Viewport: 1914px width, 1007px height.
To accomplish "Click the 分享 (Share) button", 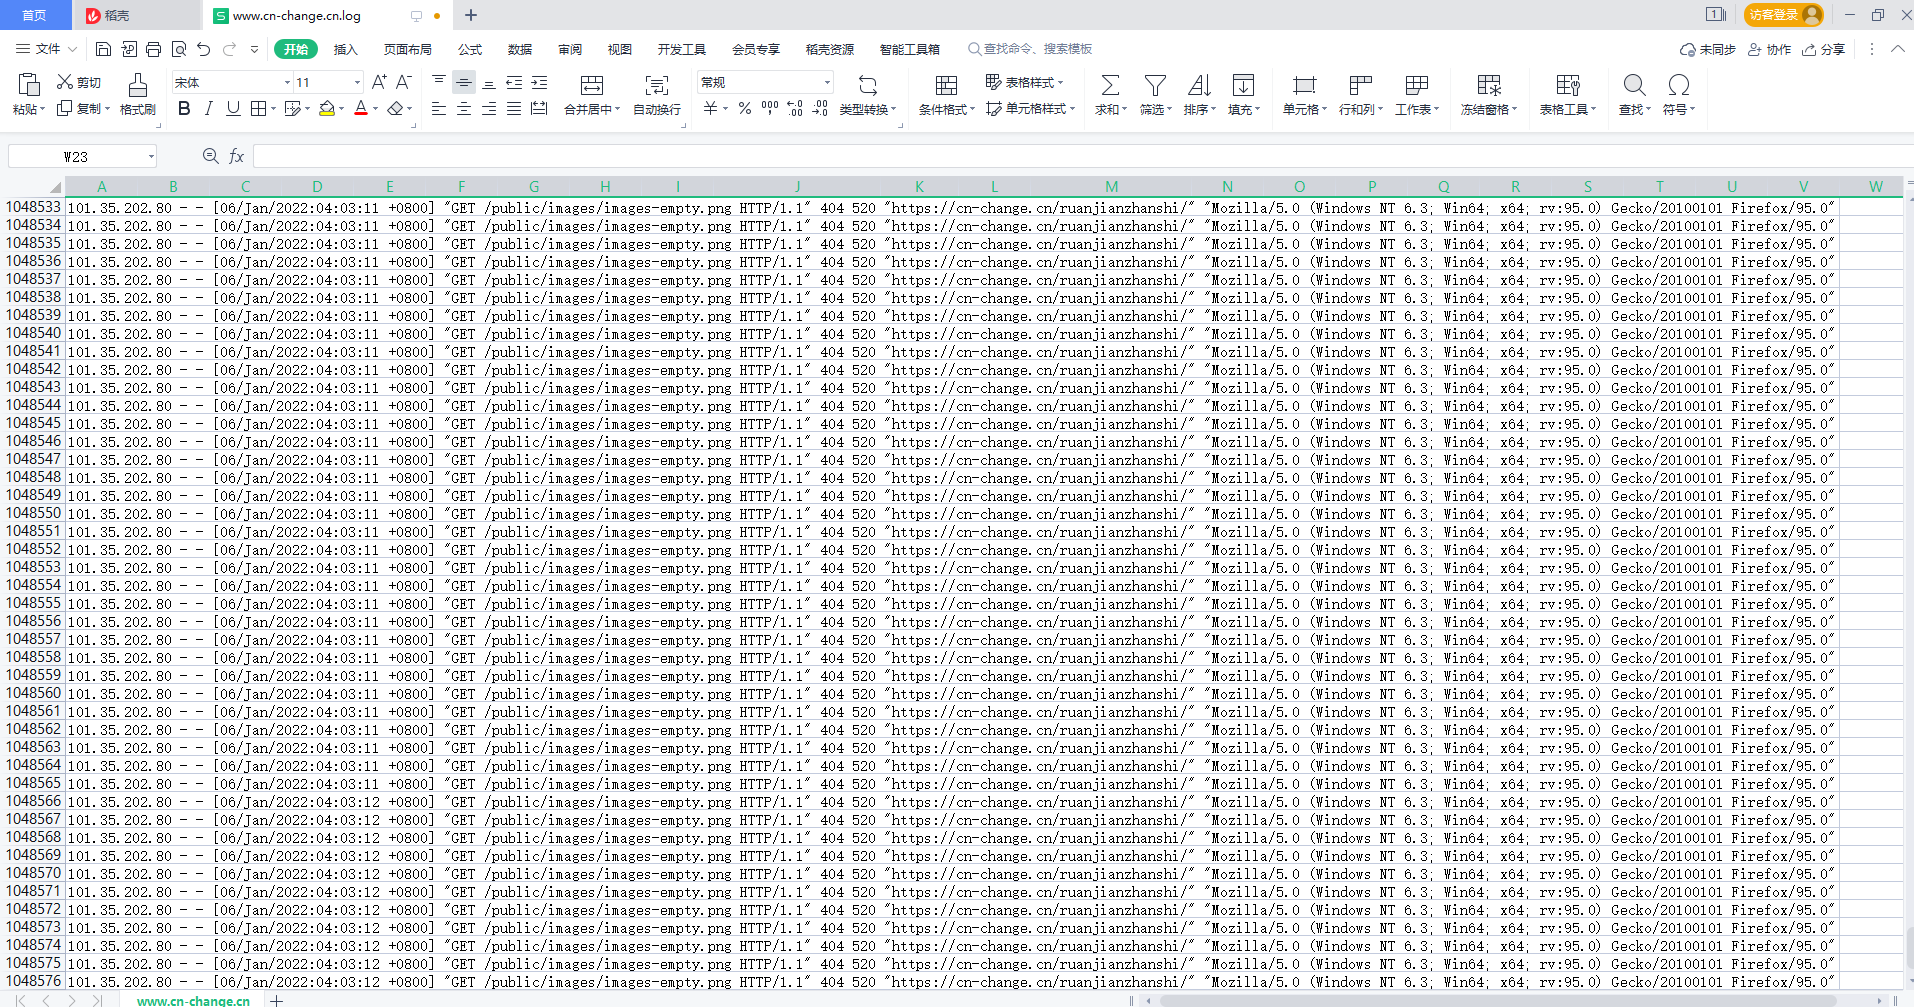I will [1824, 49].
